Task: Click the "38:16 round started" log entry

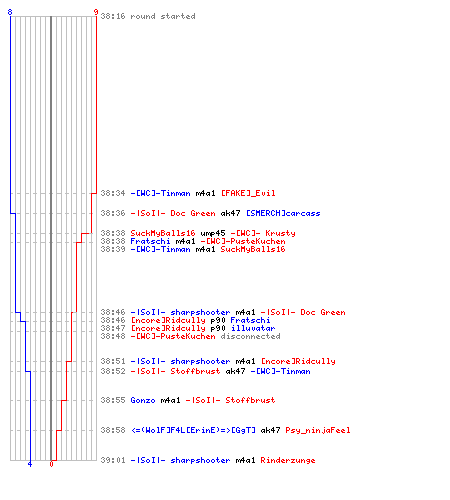Action: [148, 16]
